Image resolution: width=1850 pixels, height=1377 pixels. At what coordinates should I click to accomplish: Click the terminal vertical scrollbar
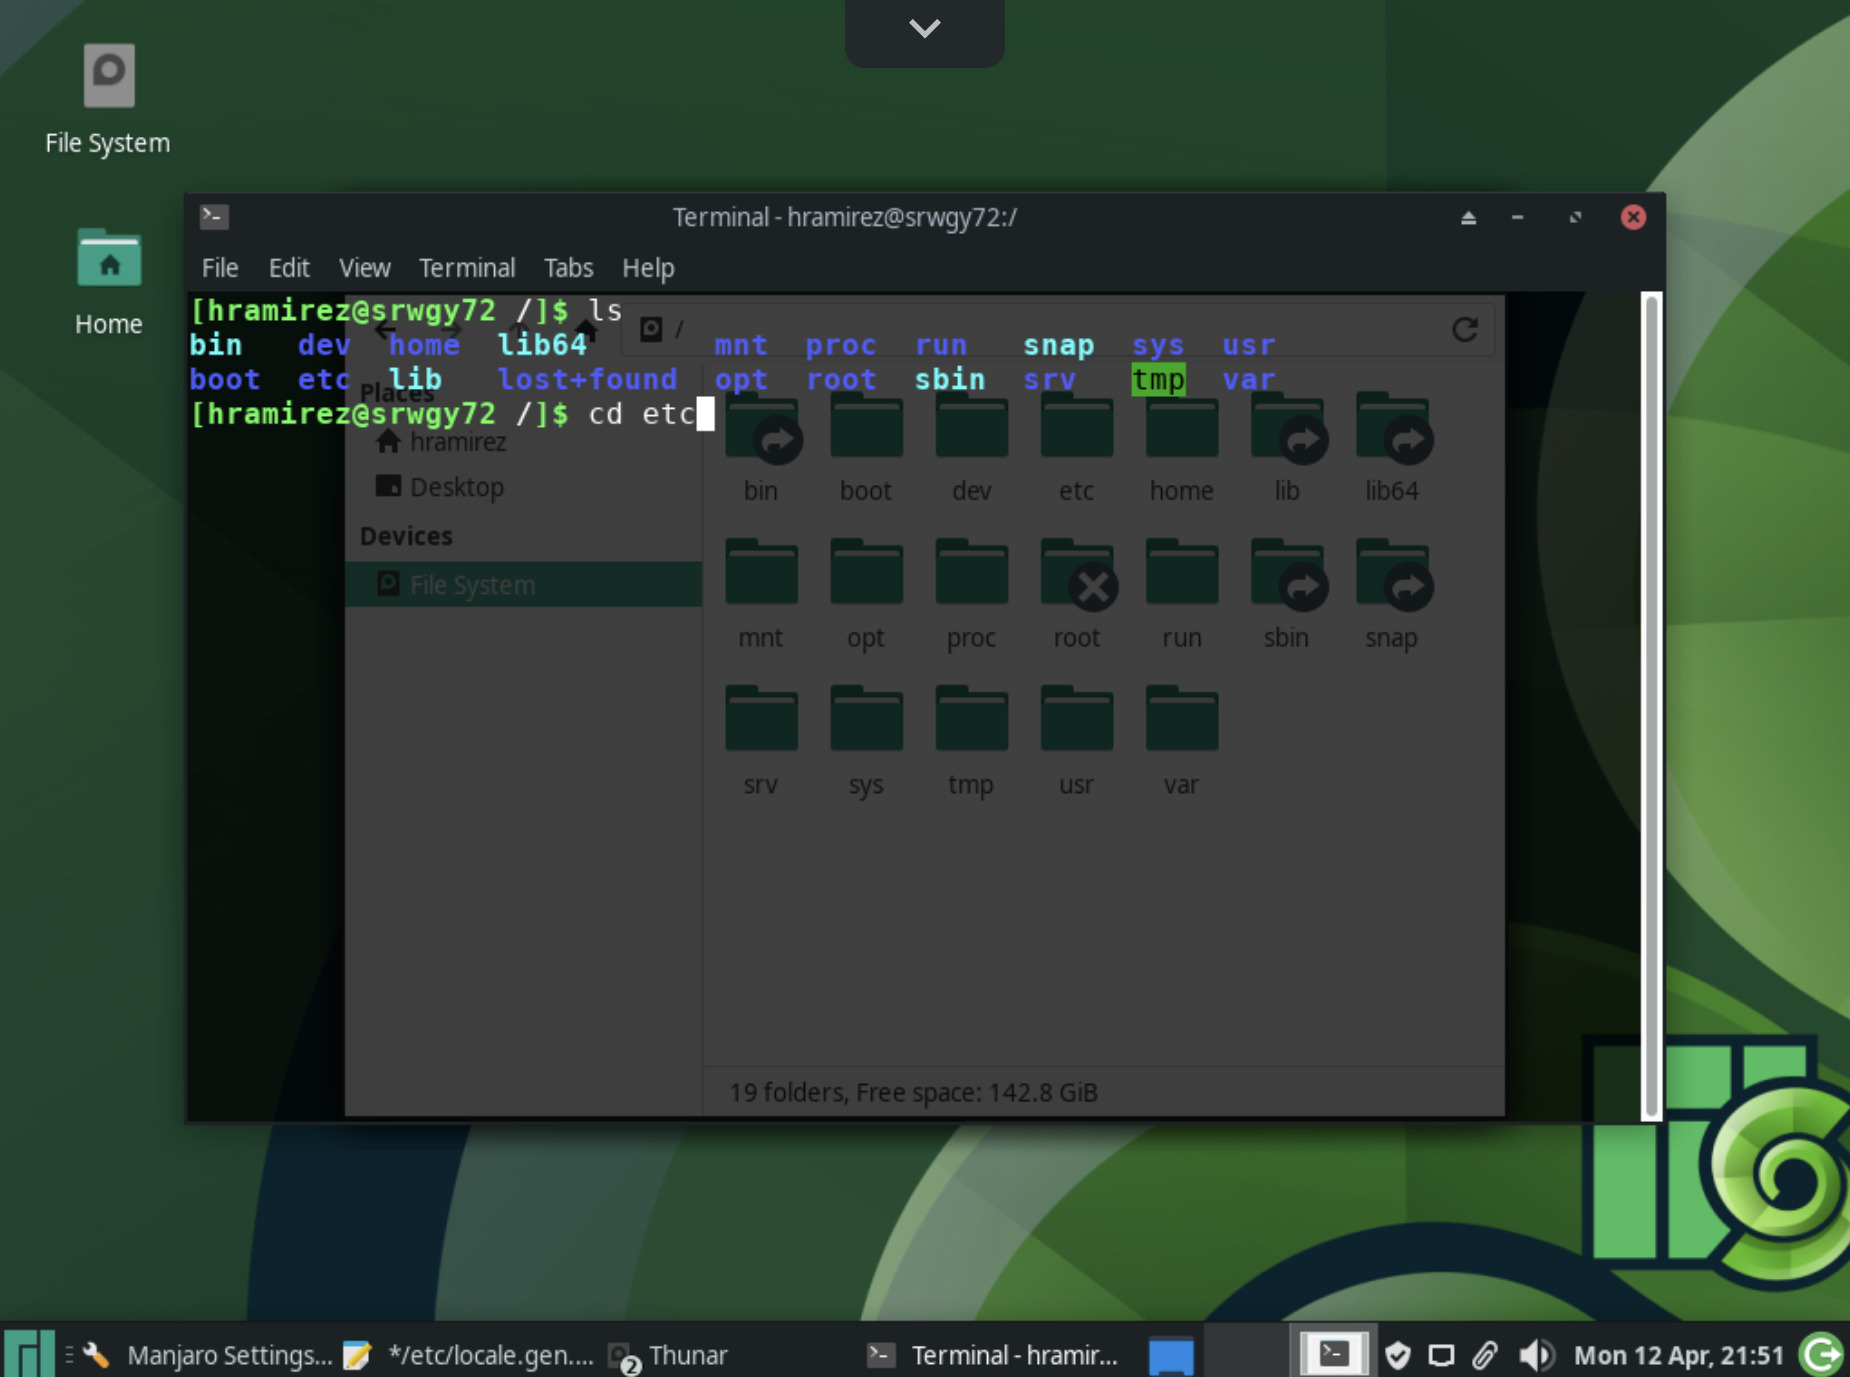coord(1651,706)
